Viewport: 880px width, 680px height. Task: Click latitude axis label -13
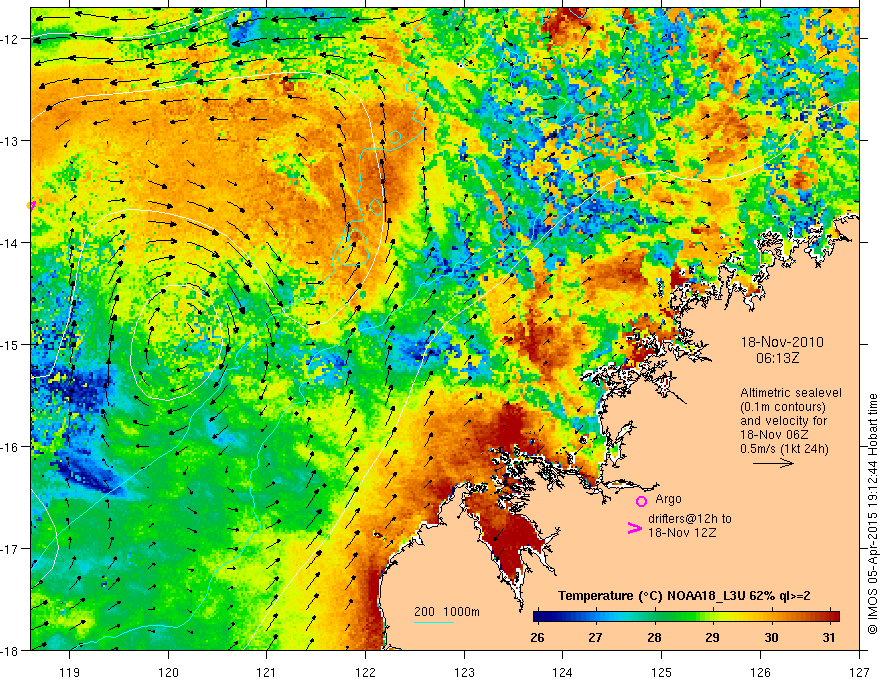pos(10,140)
